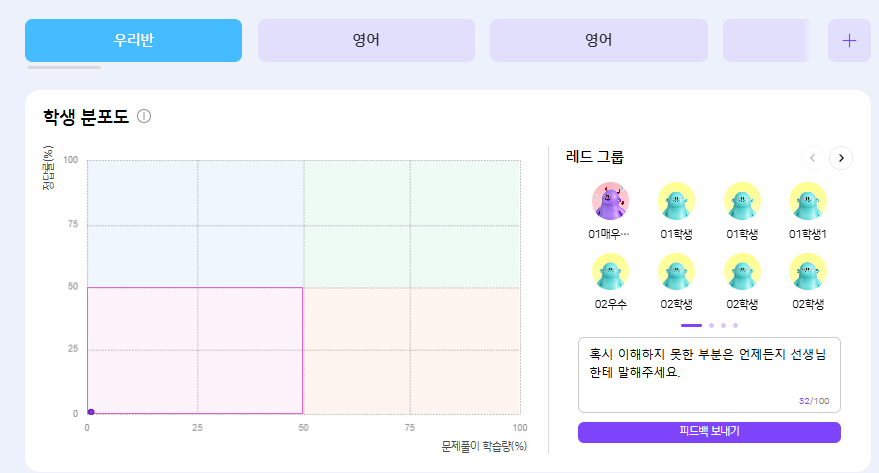Select the blue upper-left chart quadrant
This screenshot has width=879, height=473.
pos(195,223)
